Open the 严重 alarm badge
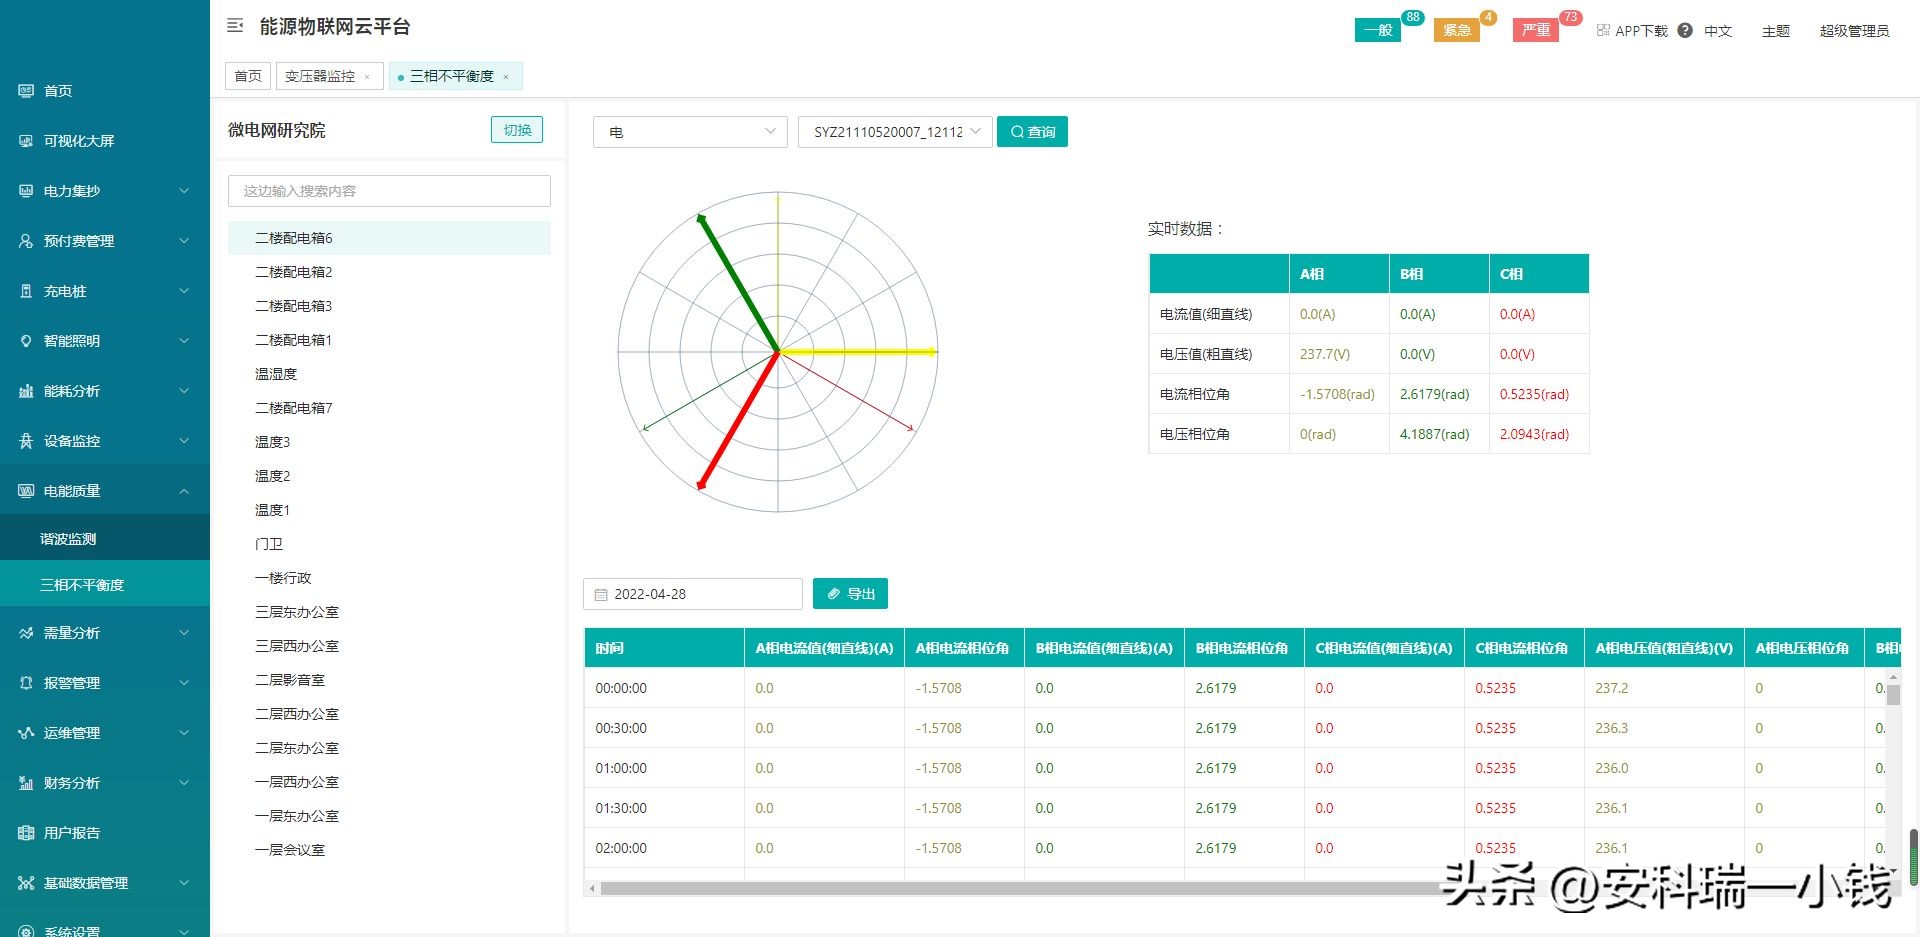 pyautogui.click(x=1535, y=31)
